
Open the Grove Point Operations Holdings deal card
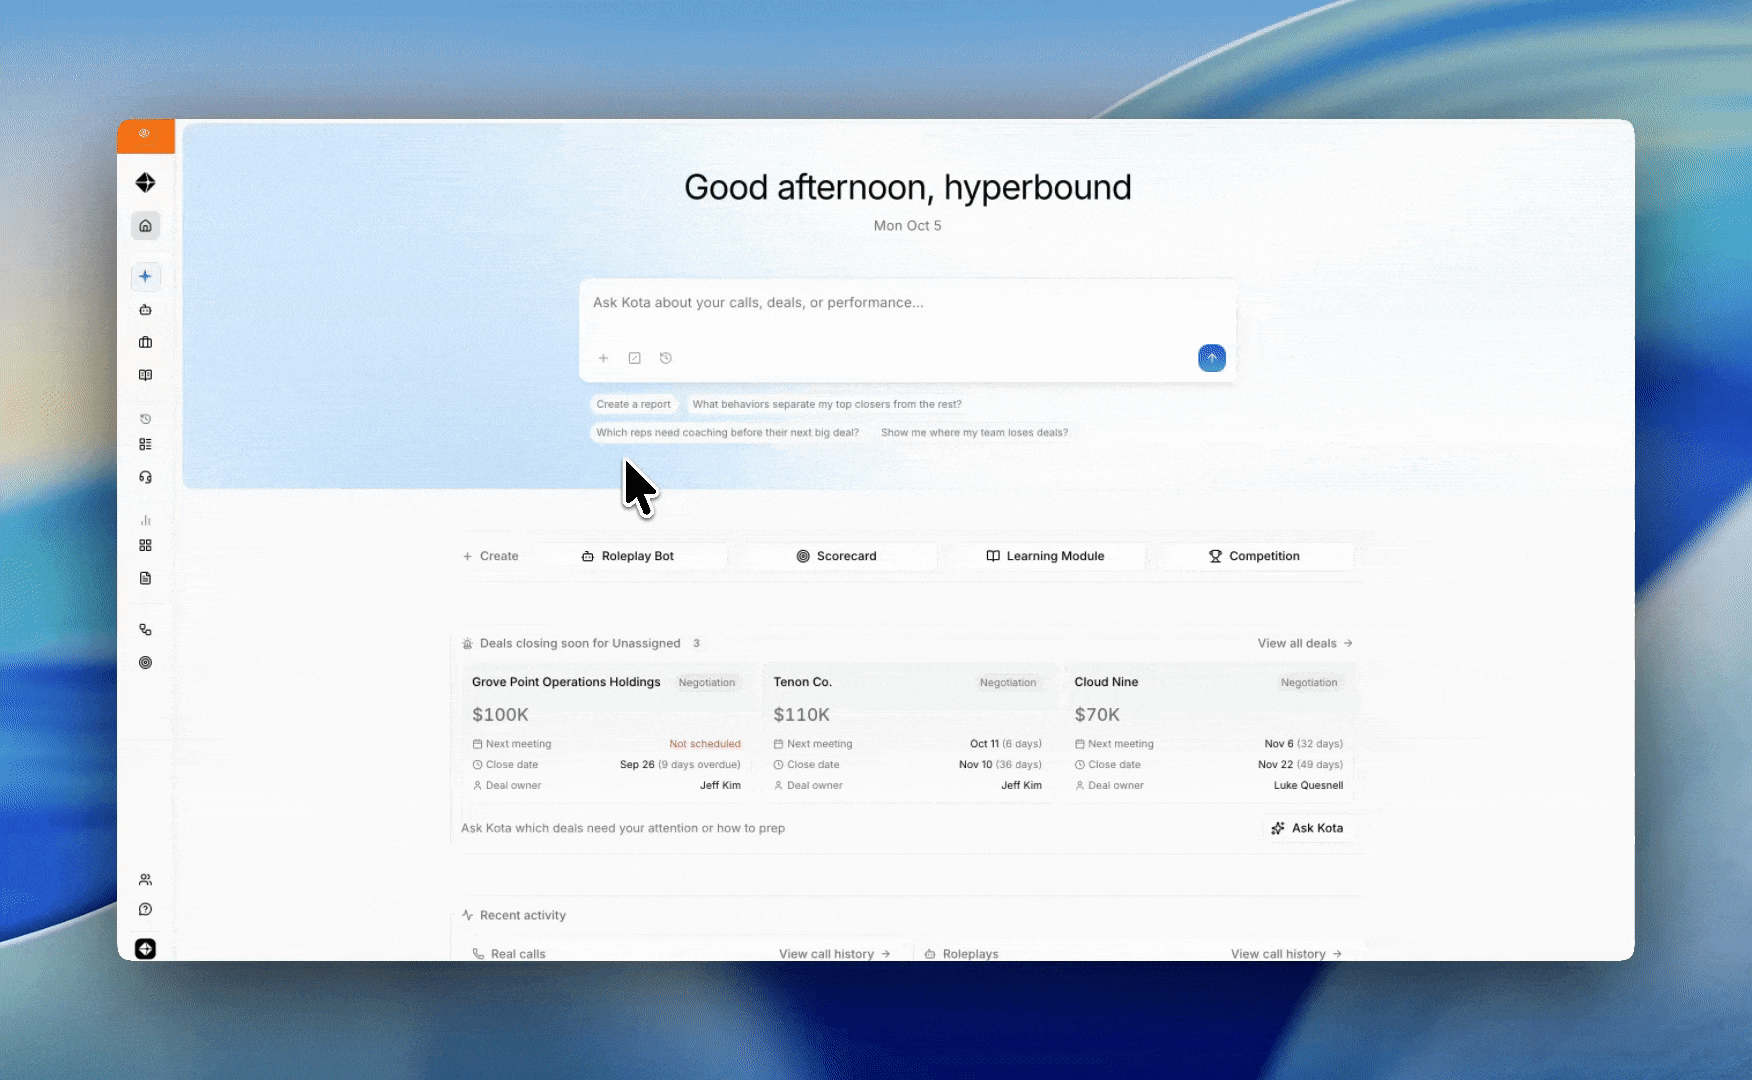(x=607, y=734)
